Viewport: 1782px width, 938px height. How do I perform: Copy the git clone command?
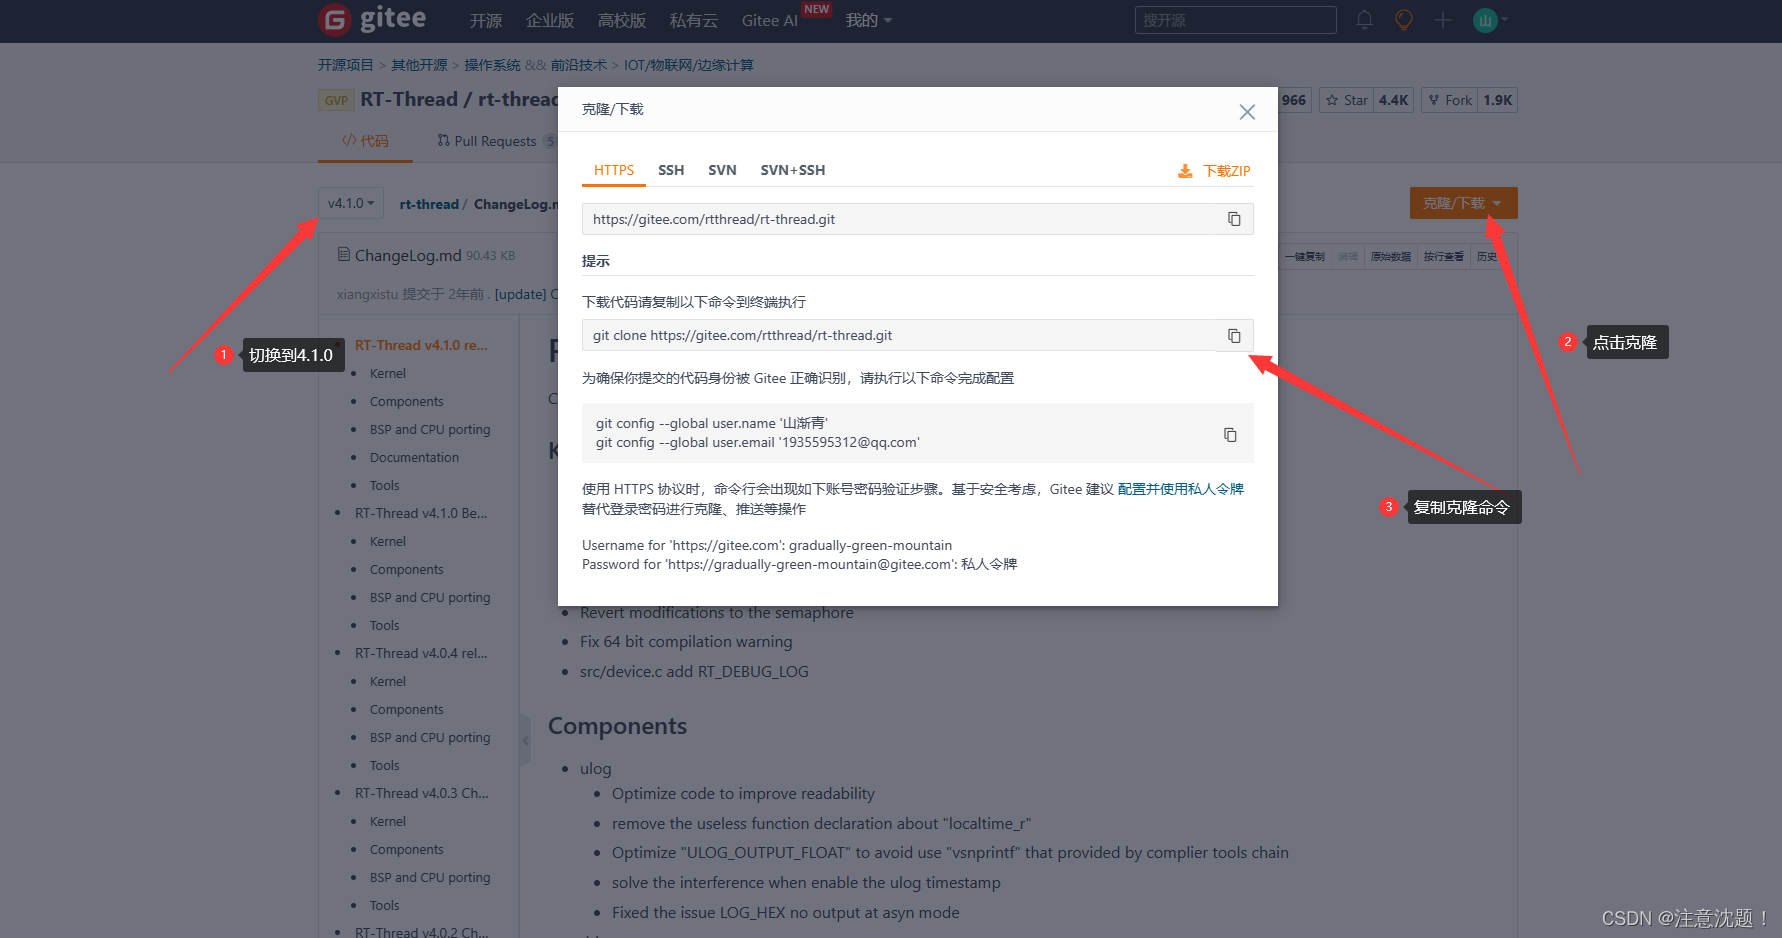1234,336
